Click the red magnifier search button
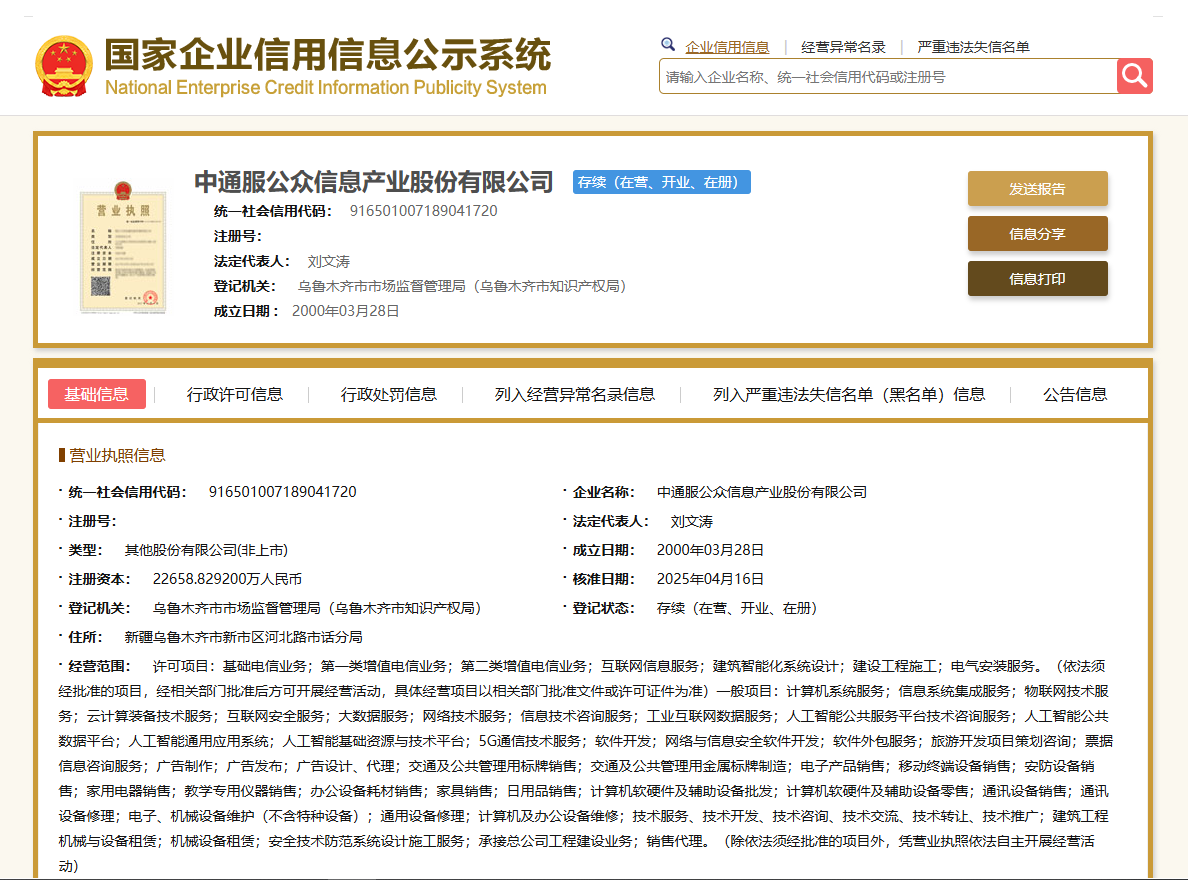This screenshot has height=880, width=1188. click(x=1134, y=76)
